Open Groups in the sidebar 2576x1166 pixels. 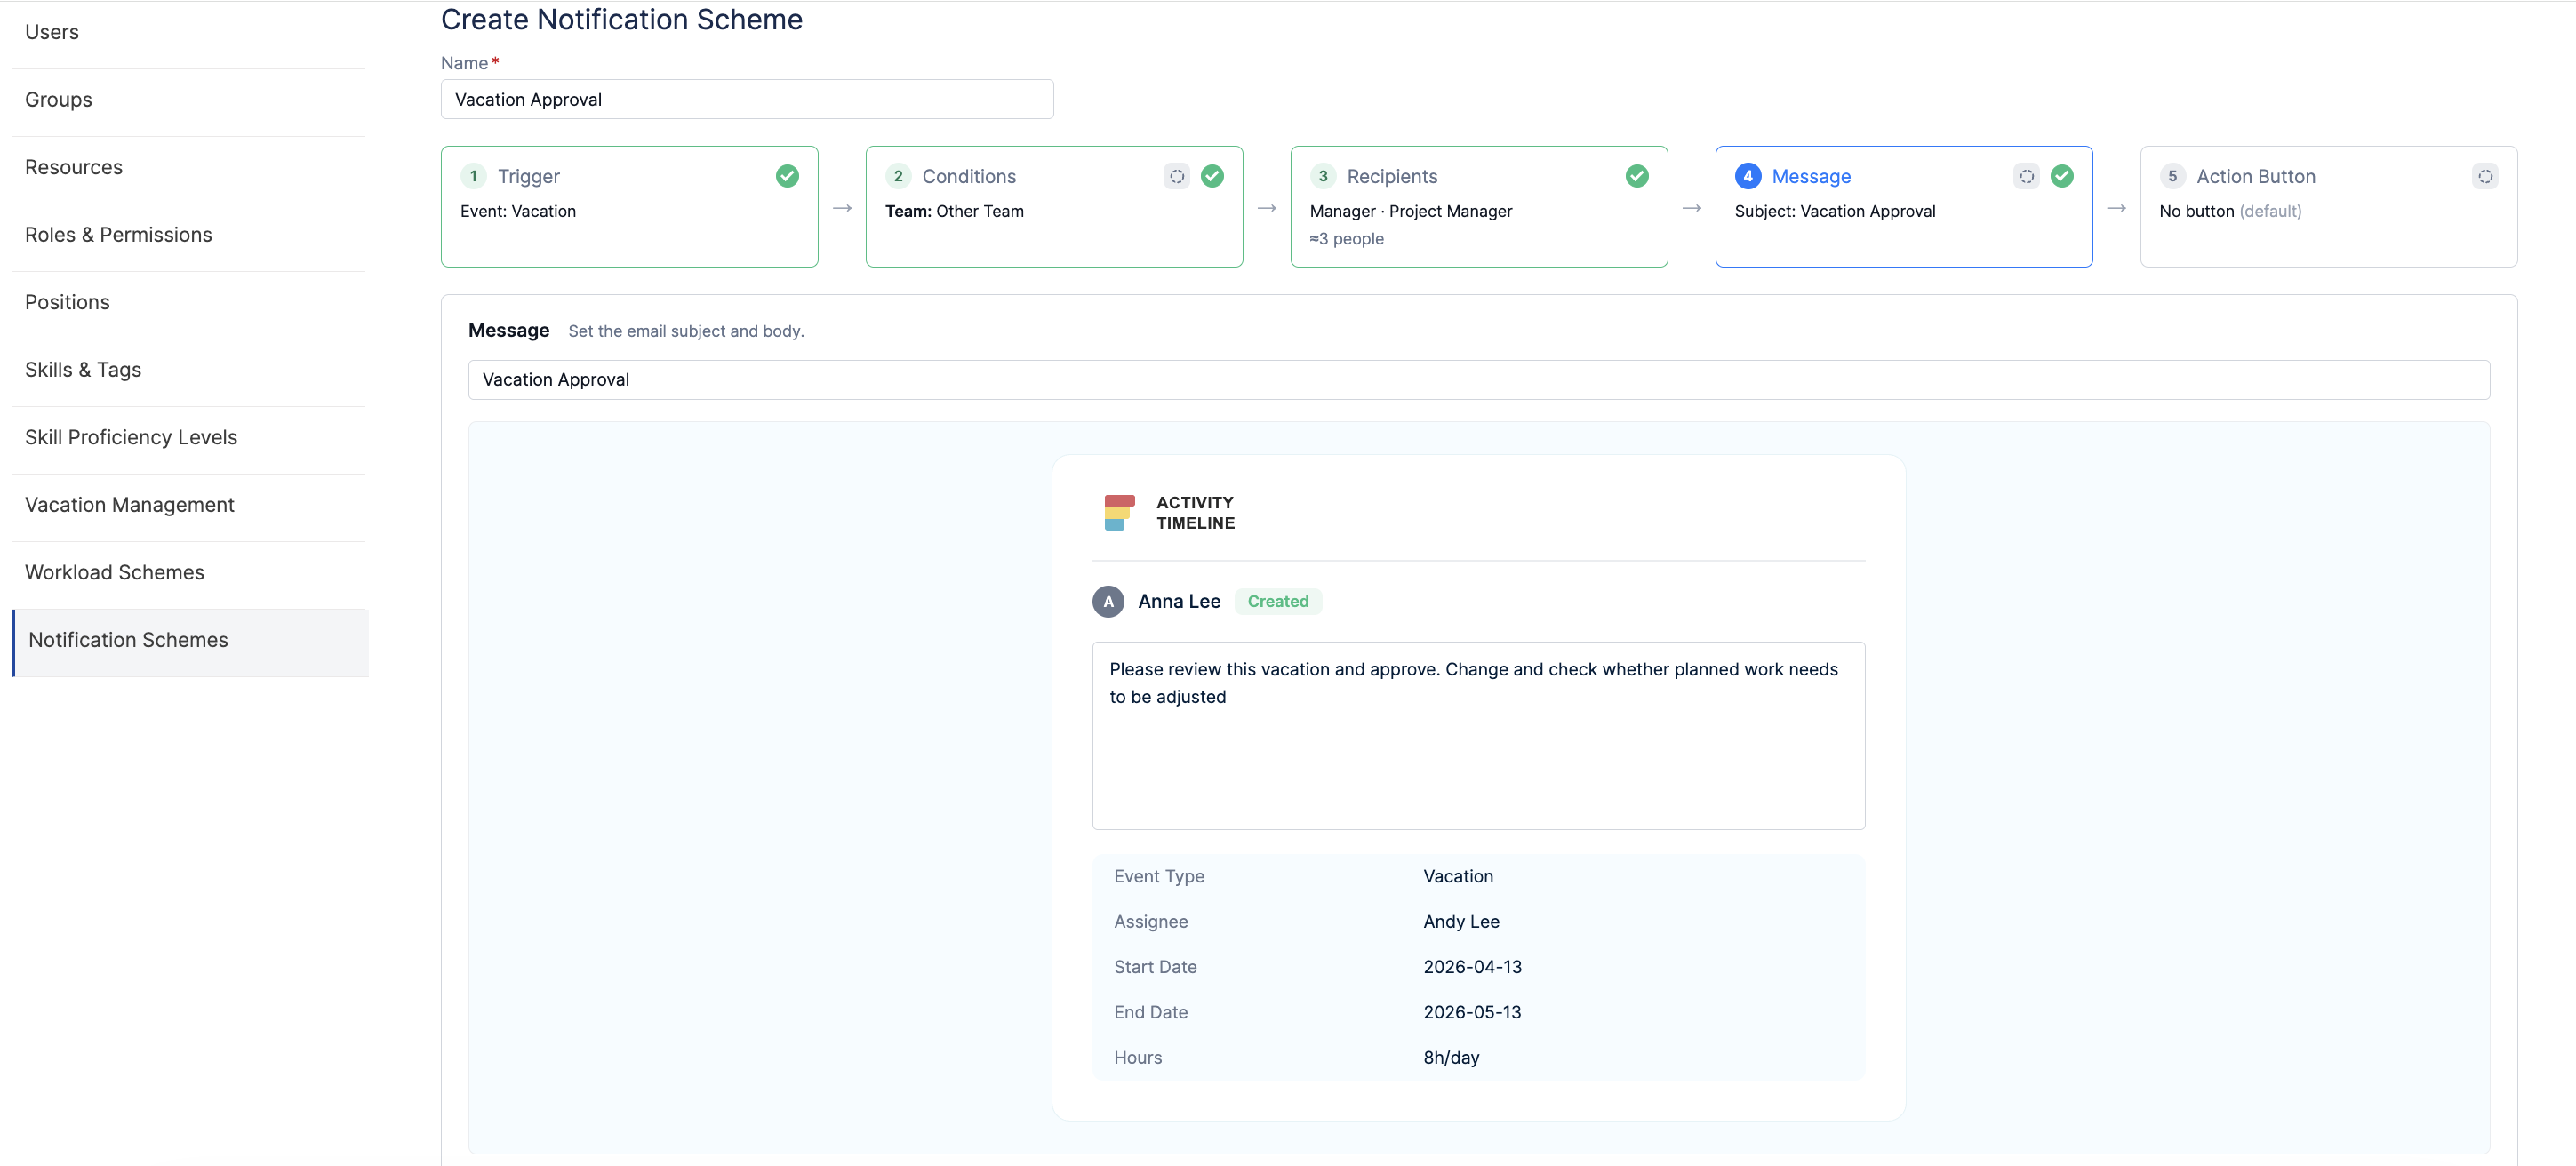189,100
